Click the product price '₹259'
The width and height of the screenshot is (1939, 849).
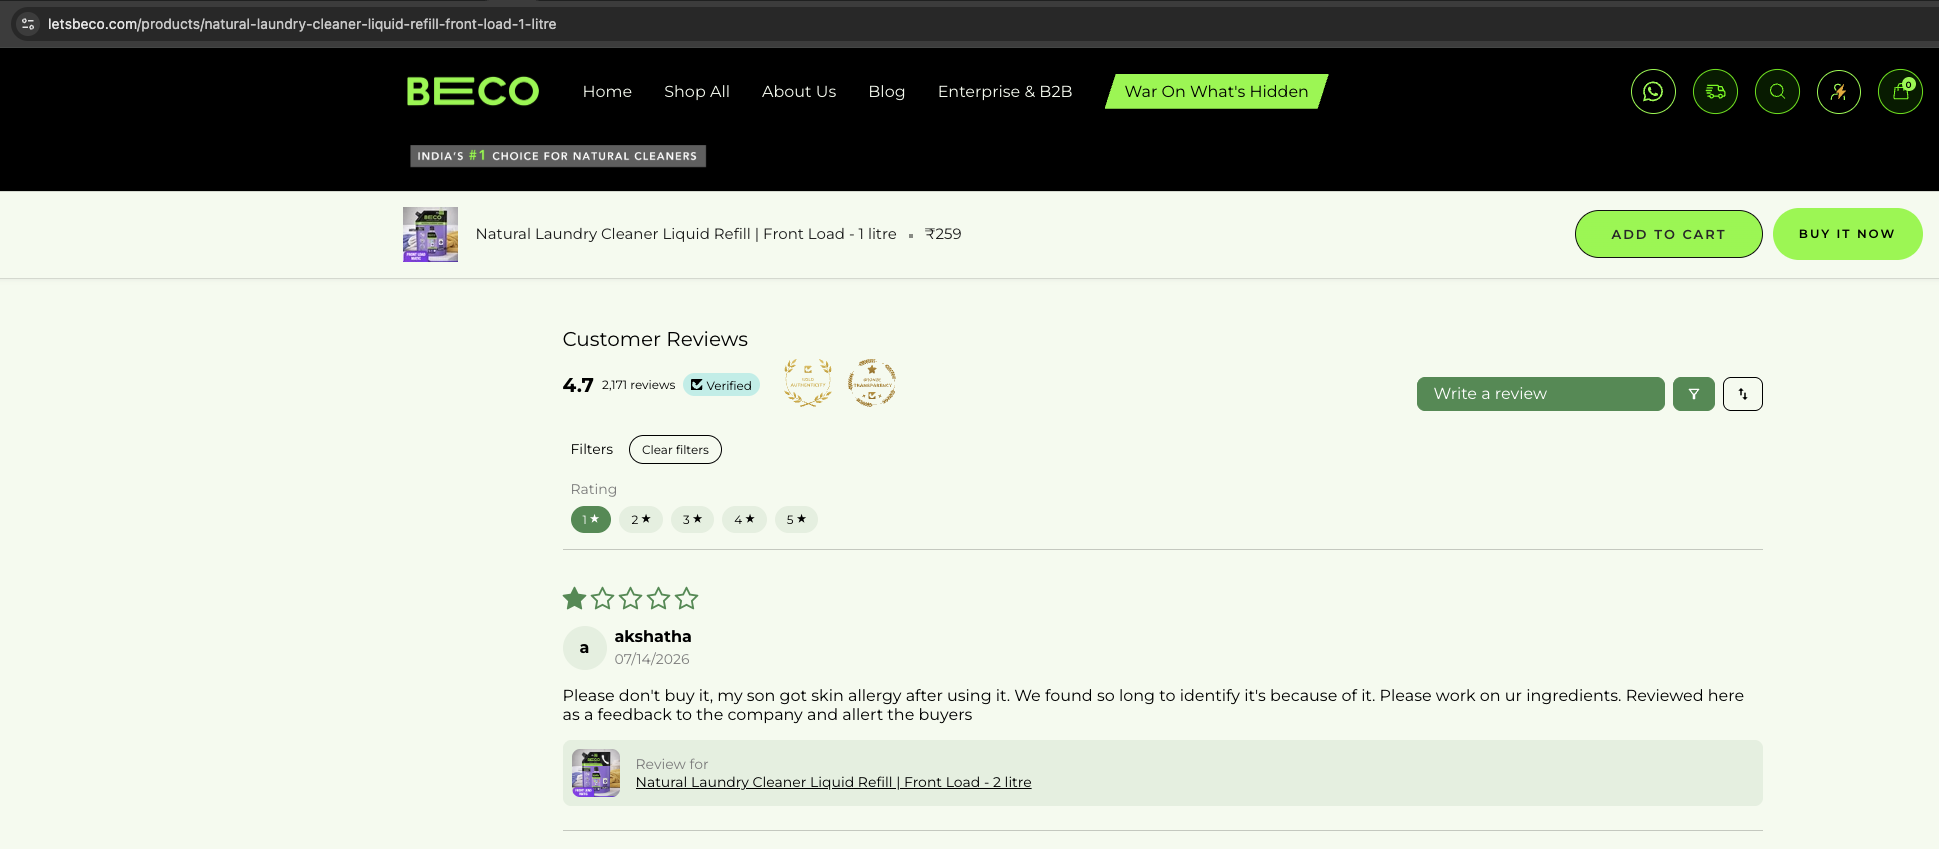click(943, 234)
